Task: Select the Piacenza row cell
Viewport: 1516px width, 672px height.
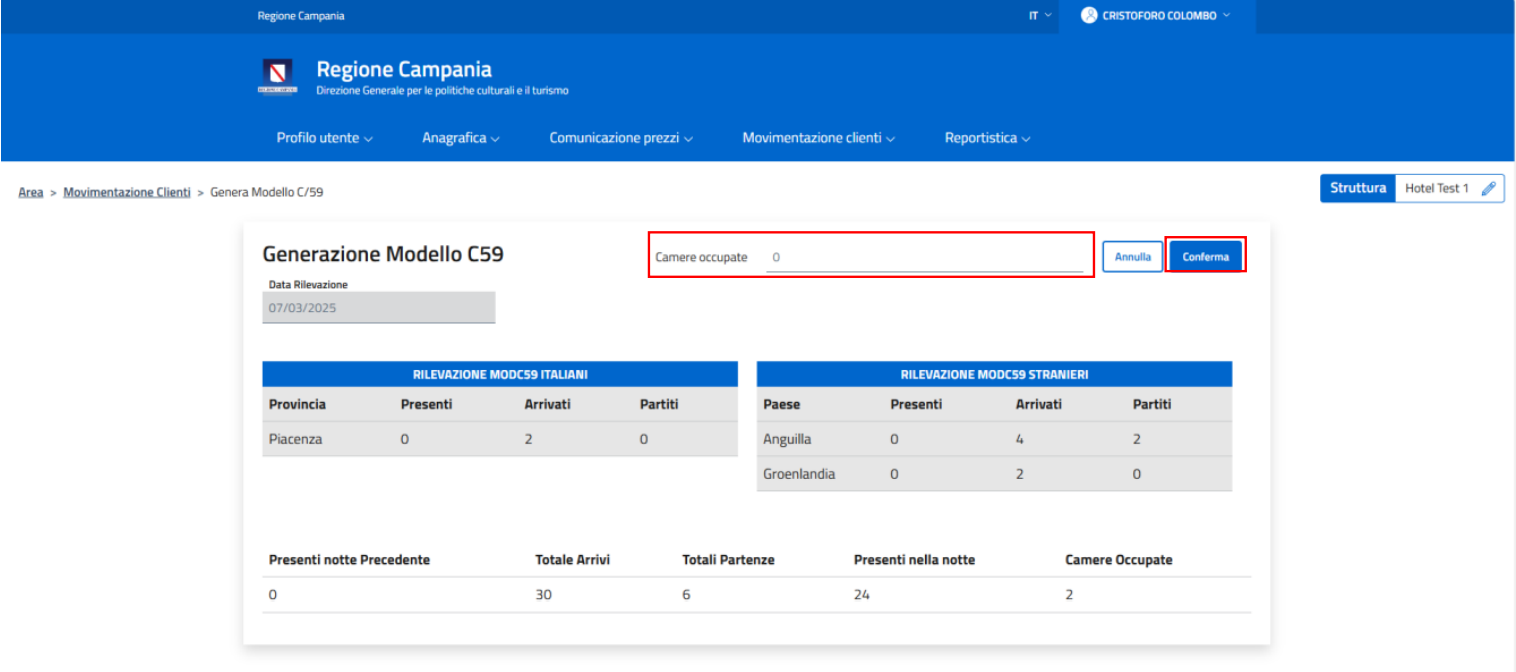Action: point(296,439)
